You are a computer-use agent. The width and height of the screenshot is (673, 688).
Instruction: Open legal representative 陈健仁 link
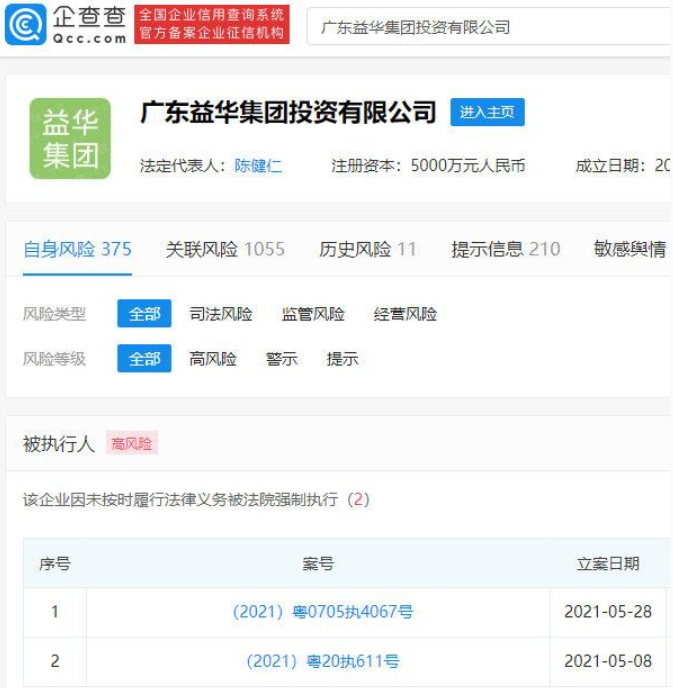tap(258, 166)
